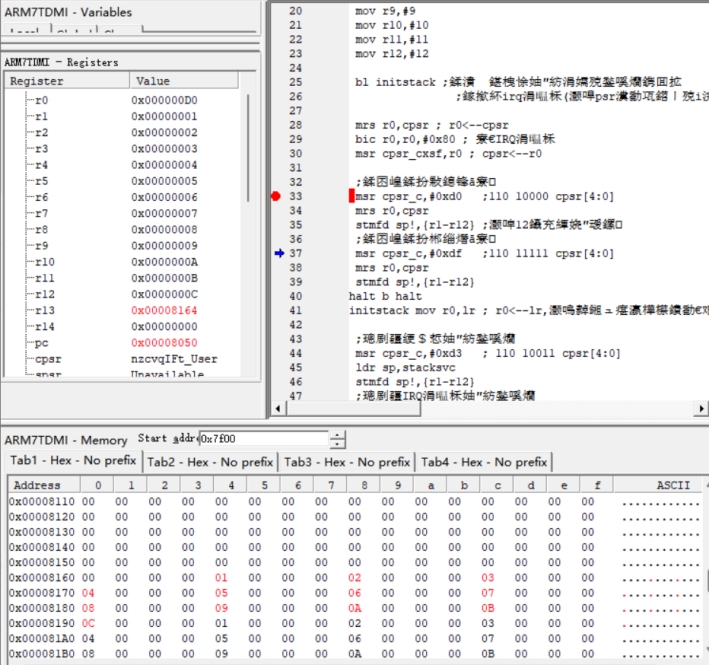The width and height of the screenshot is (709, 665).
Task: Click the red 01 byte in row 0x00008160
Action: tap(221, 578)
